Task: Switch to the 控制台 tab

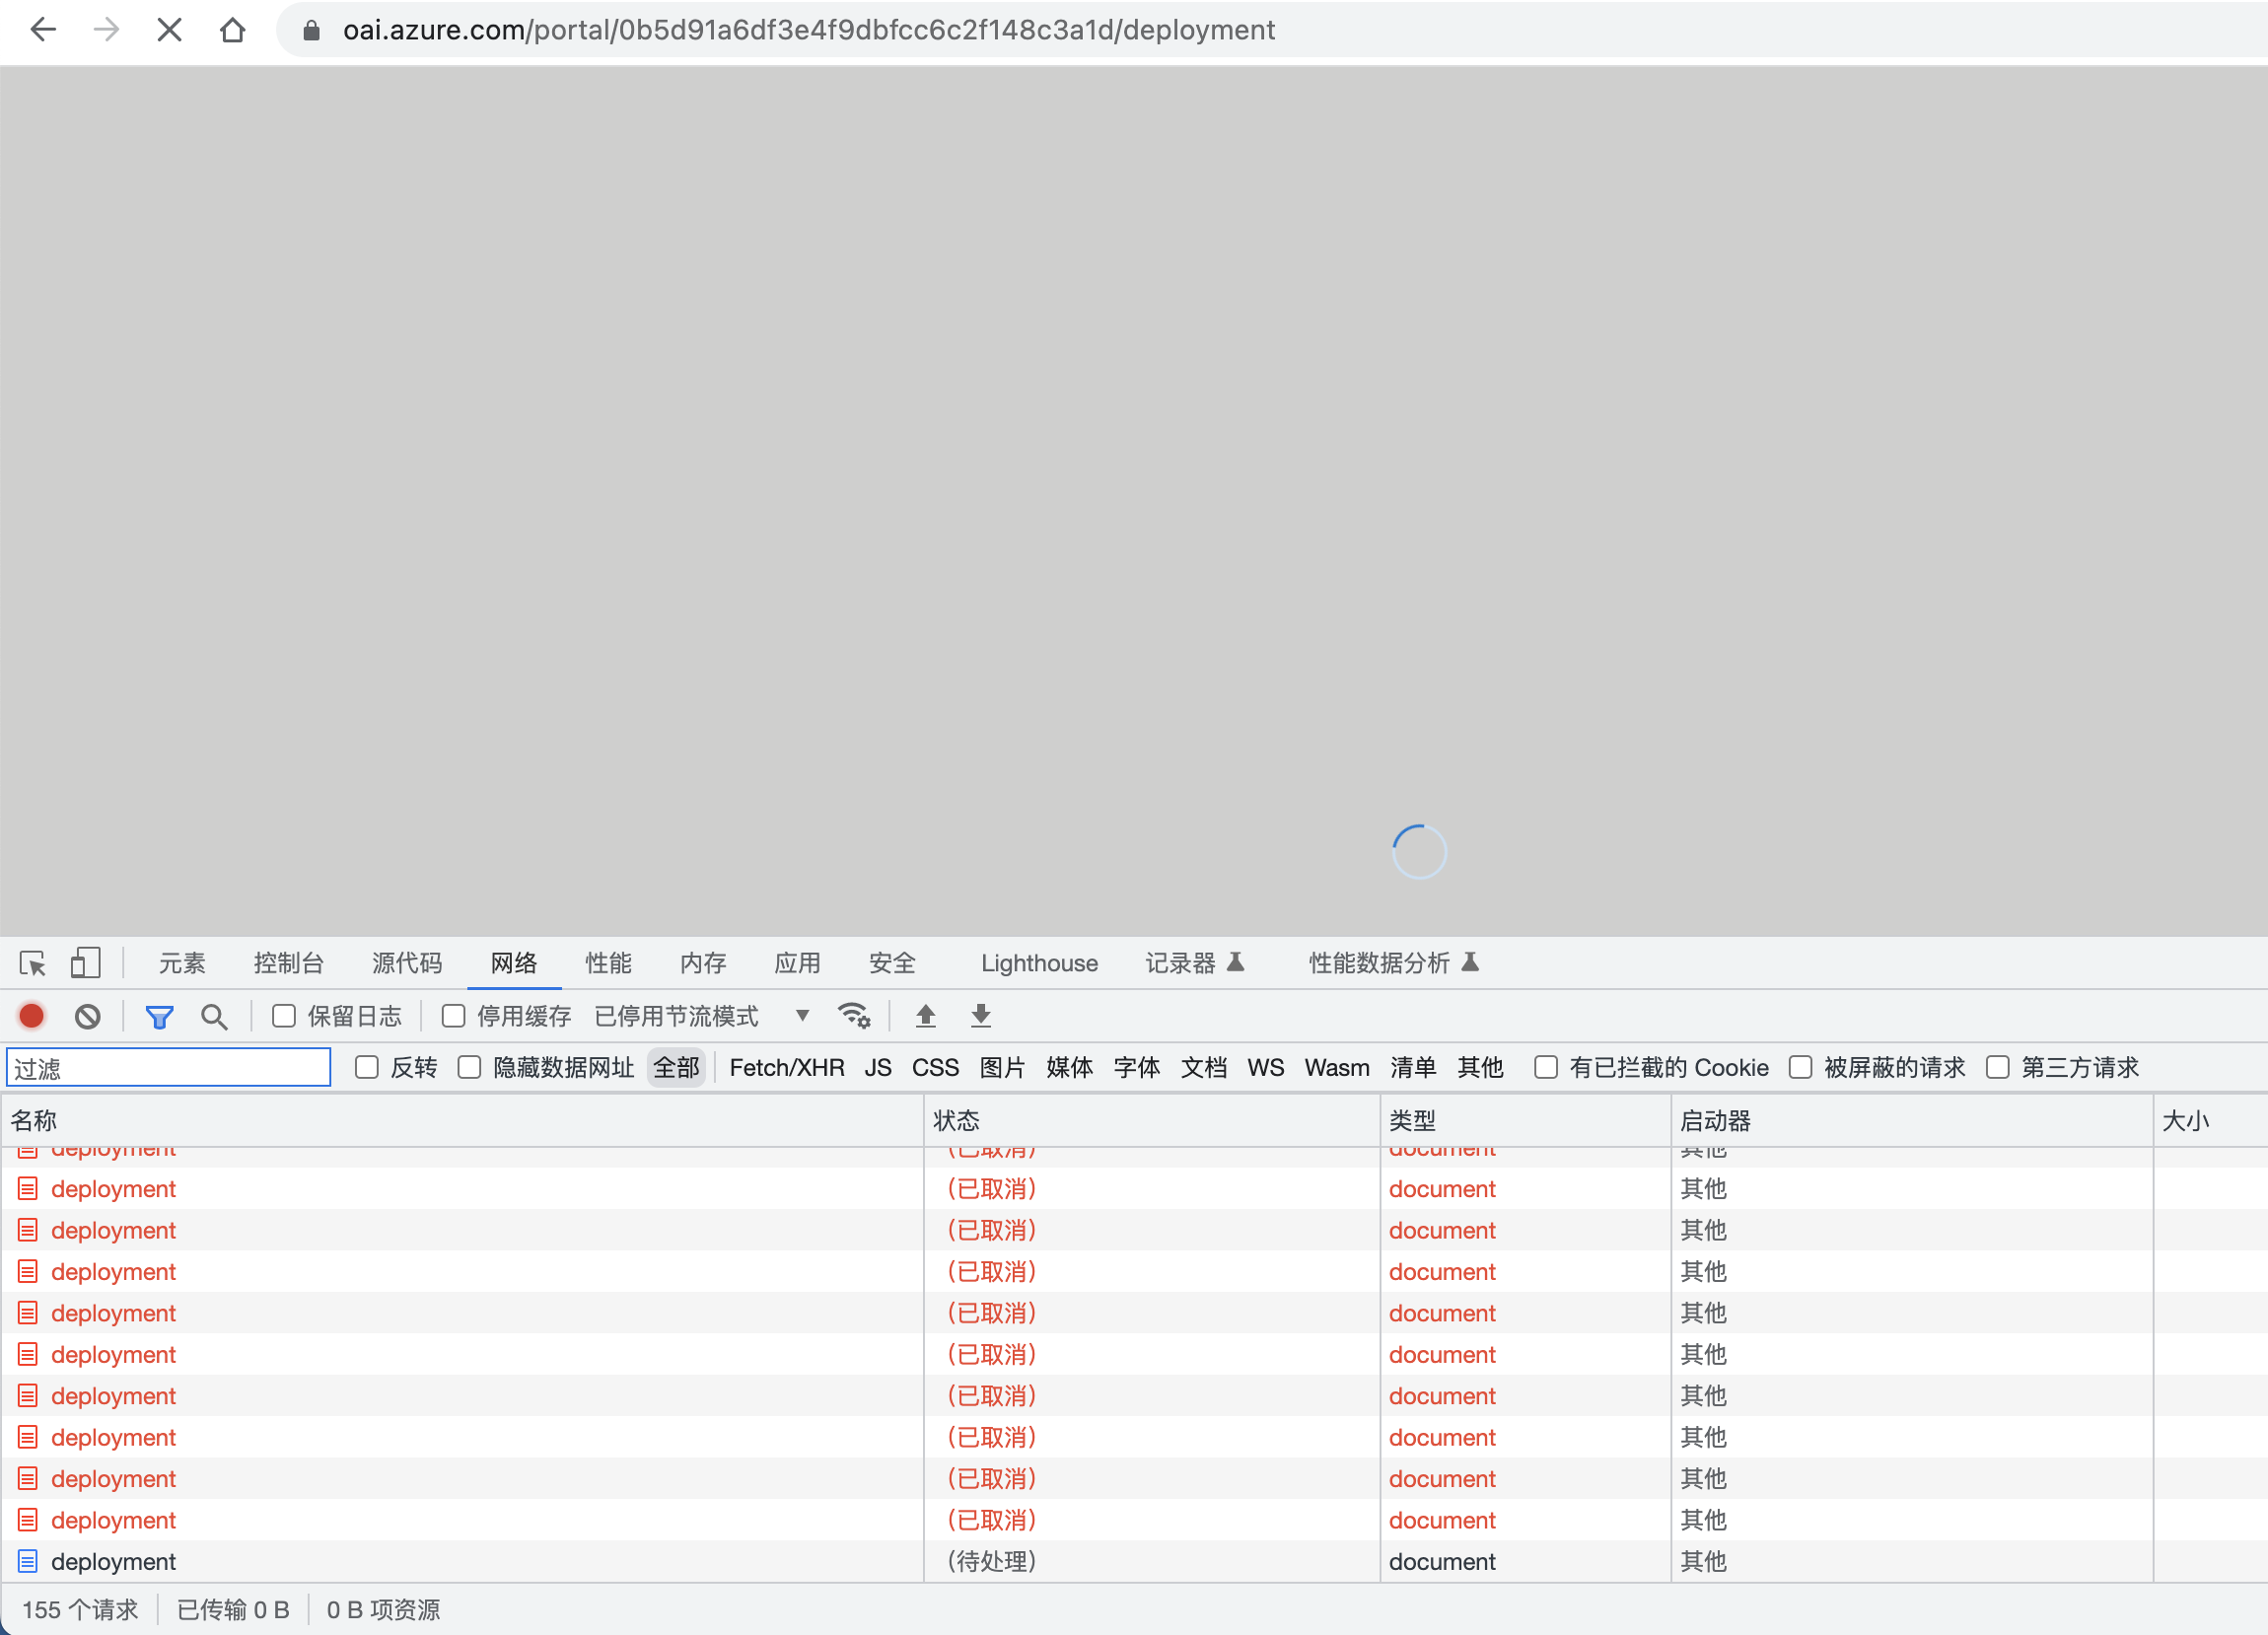Action: click(288, 963)
